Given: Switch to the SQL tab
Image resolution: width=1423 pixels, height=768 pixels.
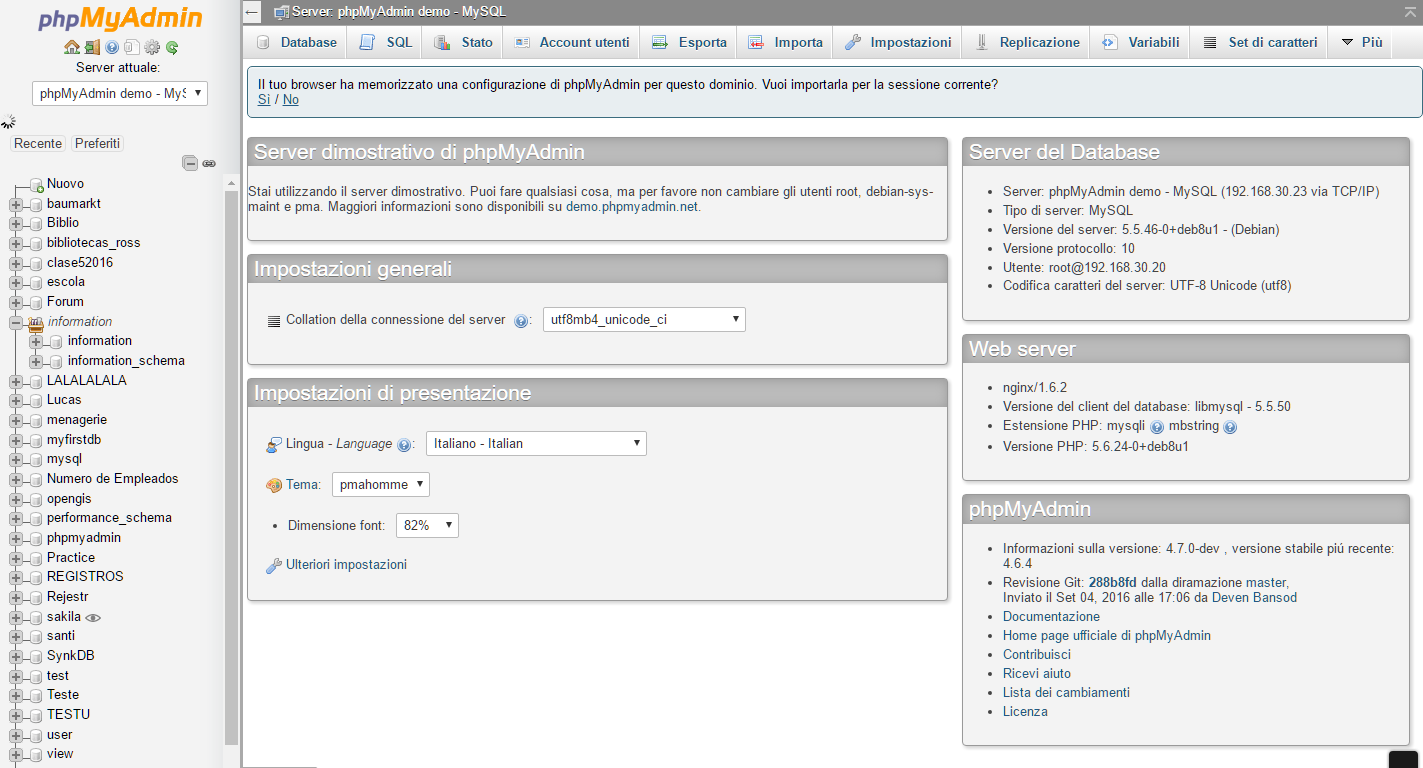Looking at the screenshot, I should pos(385,42).
